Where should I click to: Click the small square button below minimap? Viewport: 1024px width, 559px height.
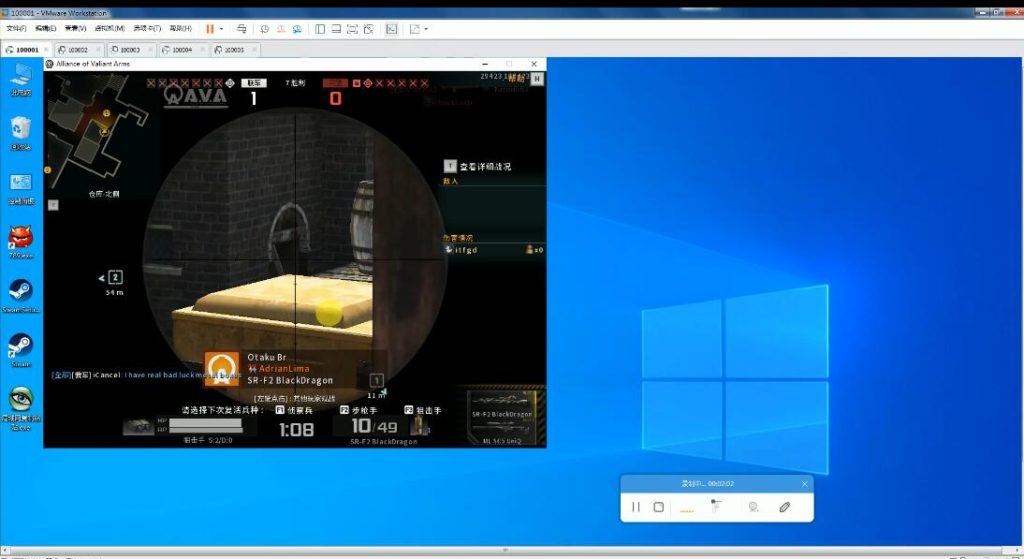tap(54, 205)
